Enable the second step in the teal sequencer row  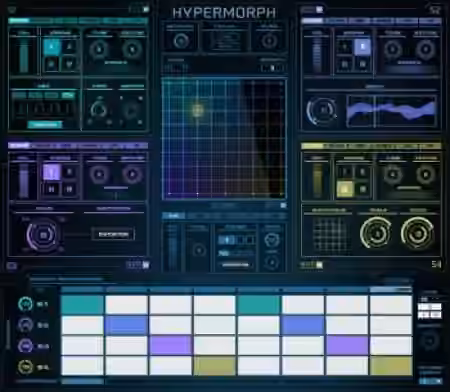click(x=126, y=304)
